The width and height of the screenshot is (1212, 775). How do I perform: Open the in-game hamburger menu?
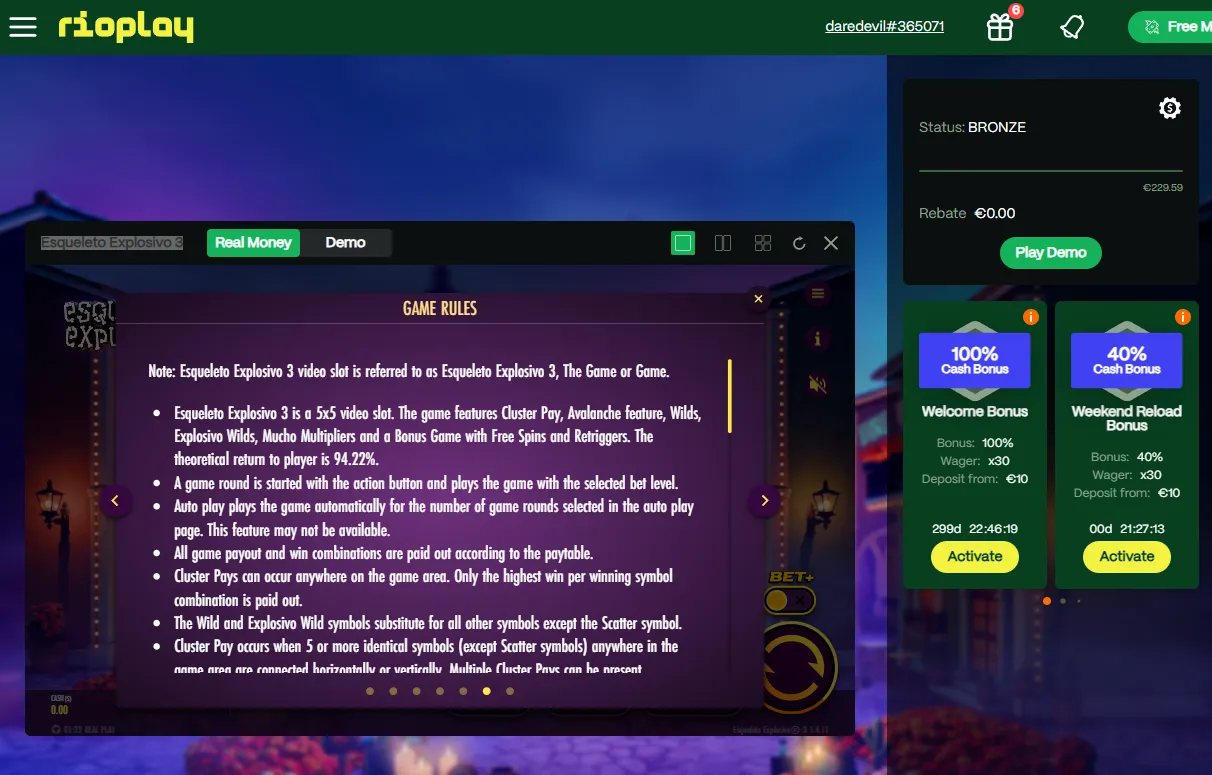[x=818, y=293]
